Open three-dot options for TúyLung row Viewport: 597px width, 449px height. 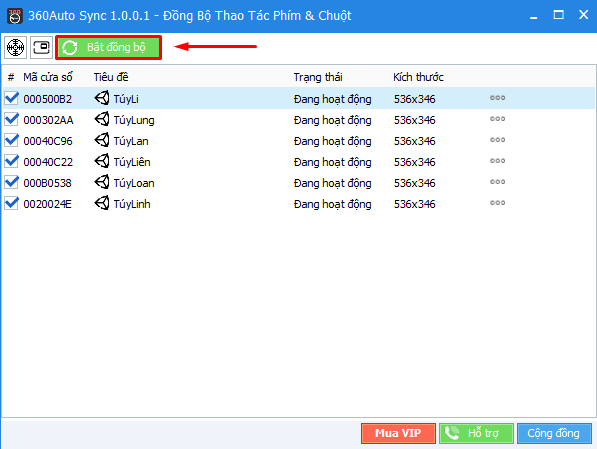click(497, 119)
